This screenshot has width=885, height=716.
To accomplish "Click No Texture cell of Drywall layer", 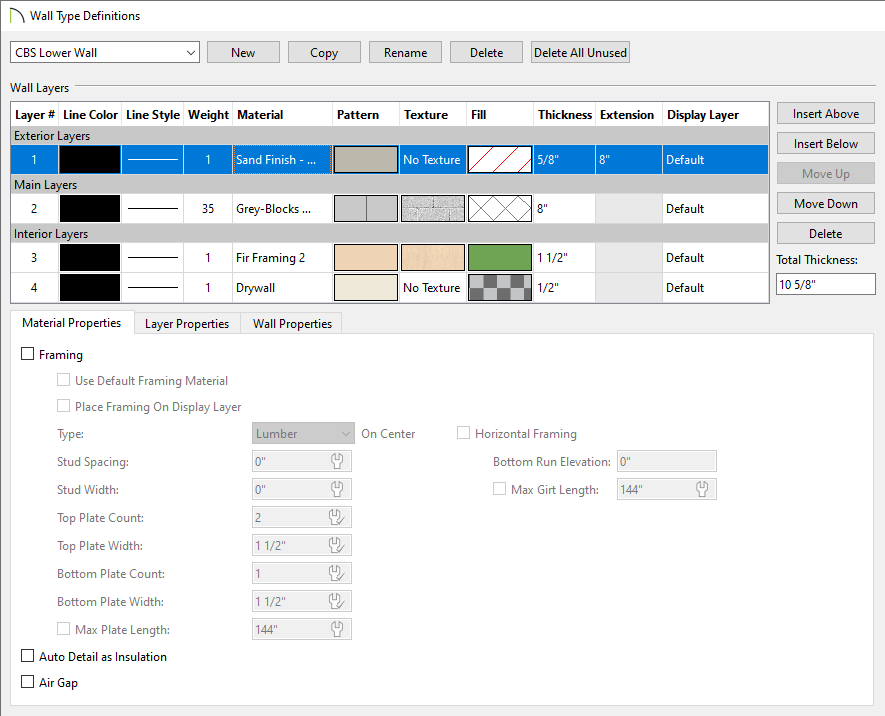I will (433, 288).
